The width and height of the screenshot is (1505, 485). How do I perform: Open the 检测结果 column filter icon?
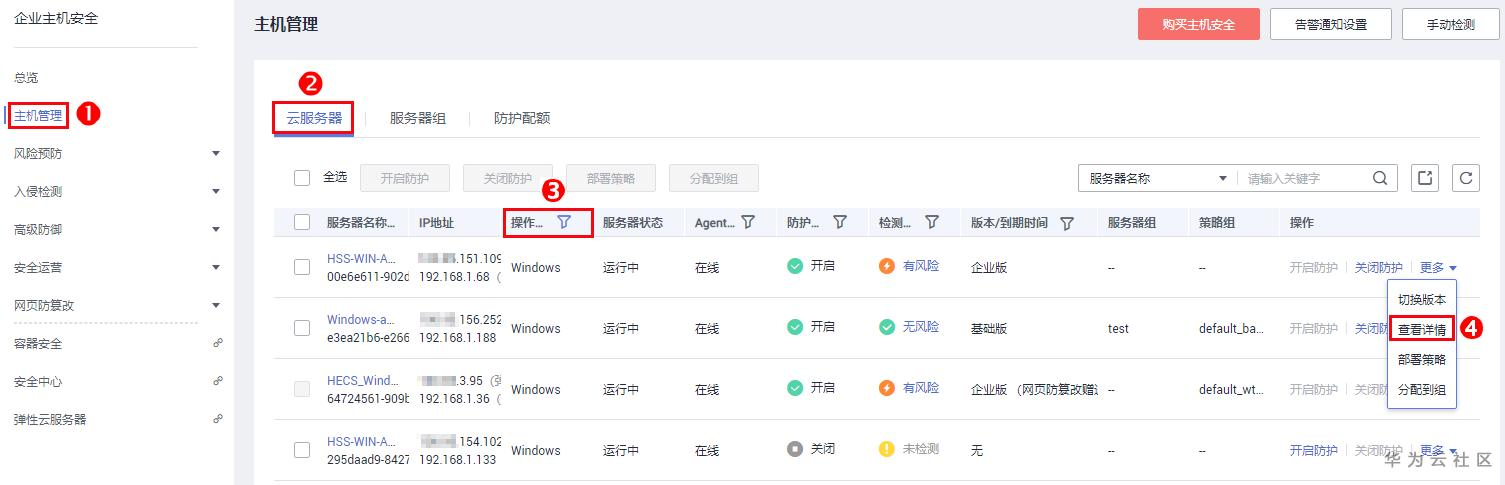(932, 222)
